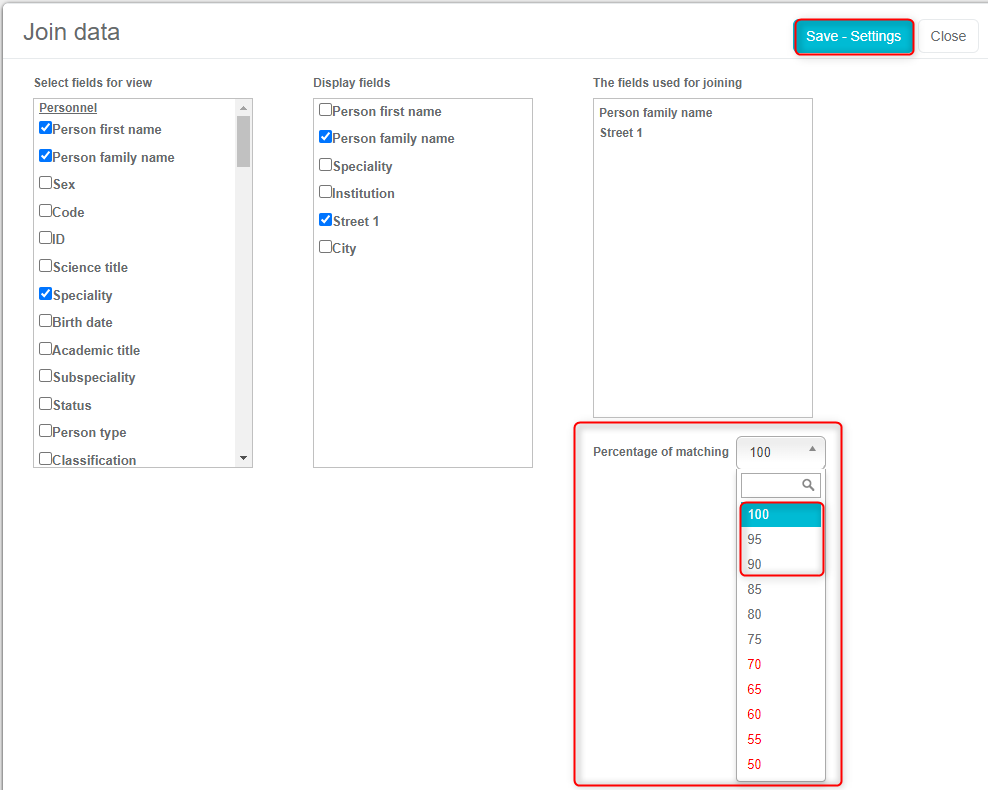Tick the Birth date checkbox
This screenshot has width=988, height=790.
tap(46, 321)
